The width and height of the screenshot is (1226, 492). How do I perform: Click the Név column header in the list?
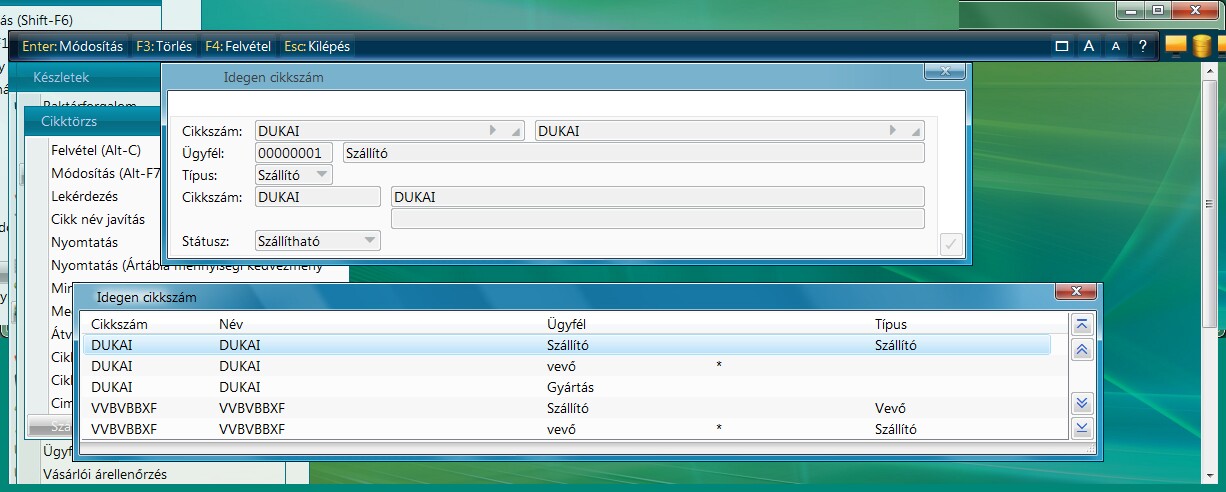click(231, 324)
